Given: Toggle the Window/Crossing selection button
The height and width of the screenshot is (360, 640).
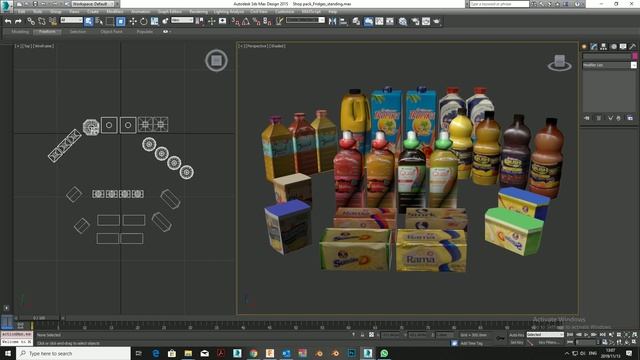Looking at the screenshot, I should click(x=120, y=21).
